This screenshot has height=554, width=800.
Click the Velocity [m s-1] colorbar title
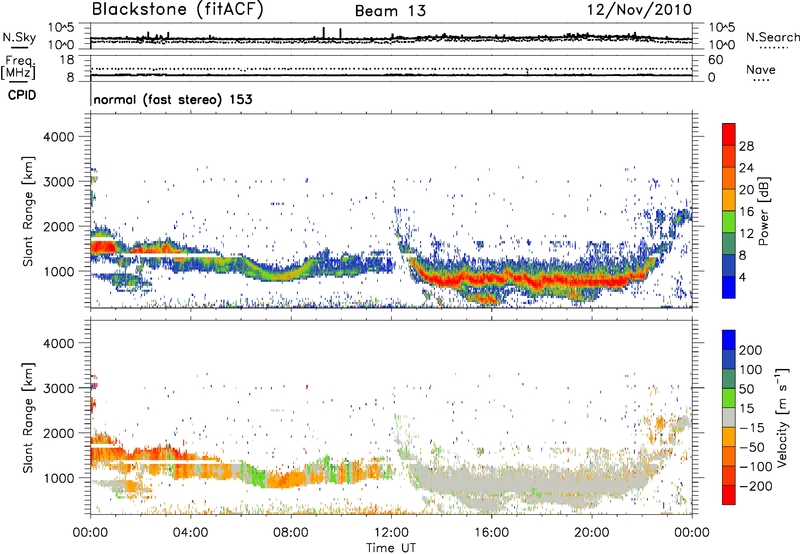[x=782, y=417]
